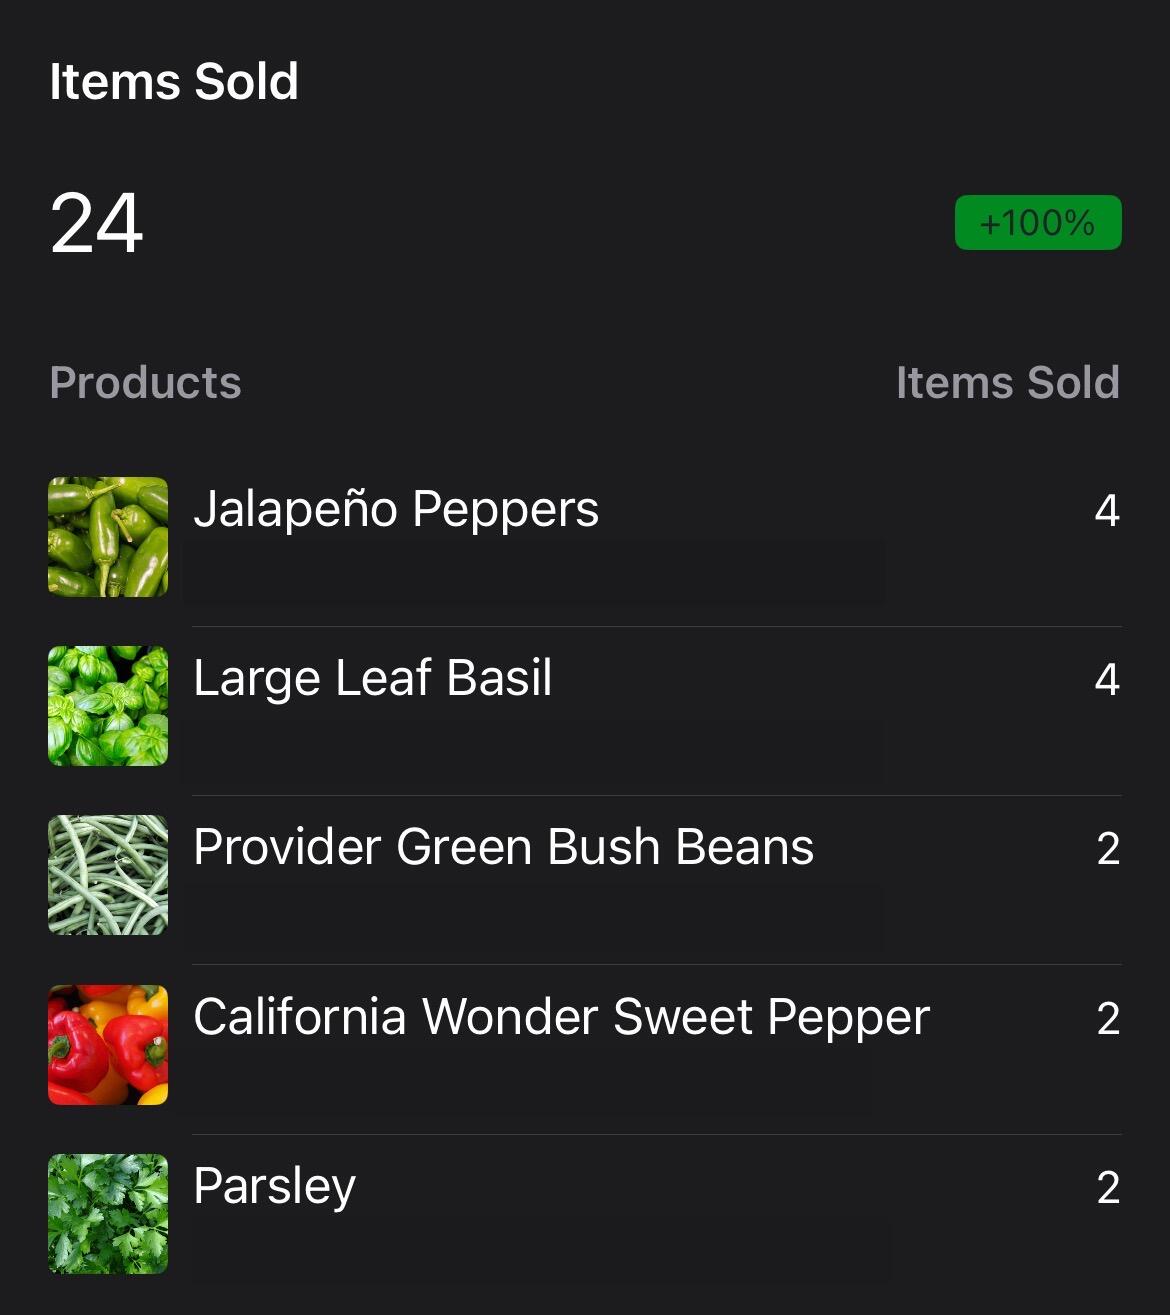Tap the Large Leaf Basil thumbnail image
Screen dimensions: 1170x1315
point(108,706)
